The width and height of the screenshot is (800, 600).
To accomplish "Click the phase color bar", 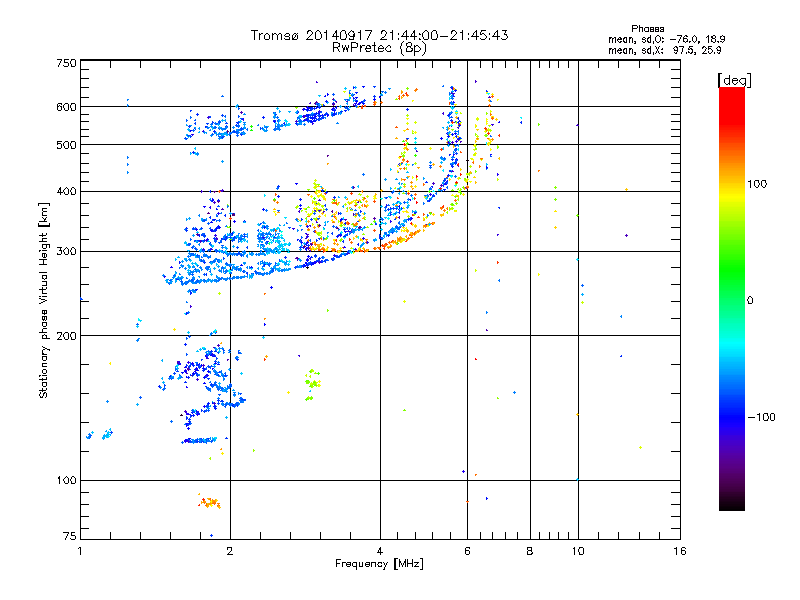I will (x=732, y=298).
